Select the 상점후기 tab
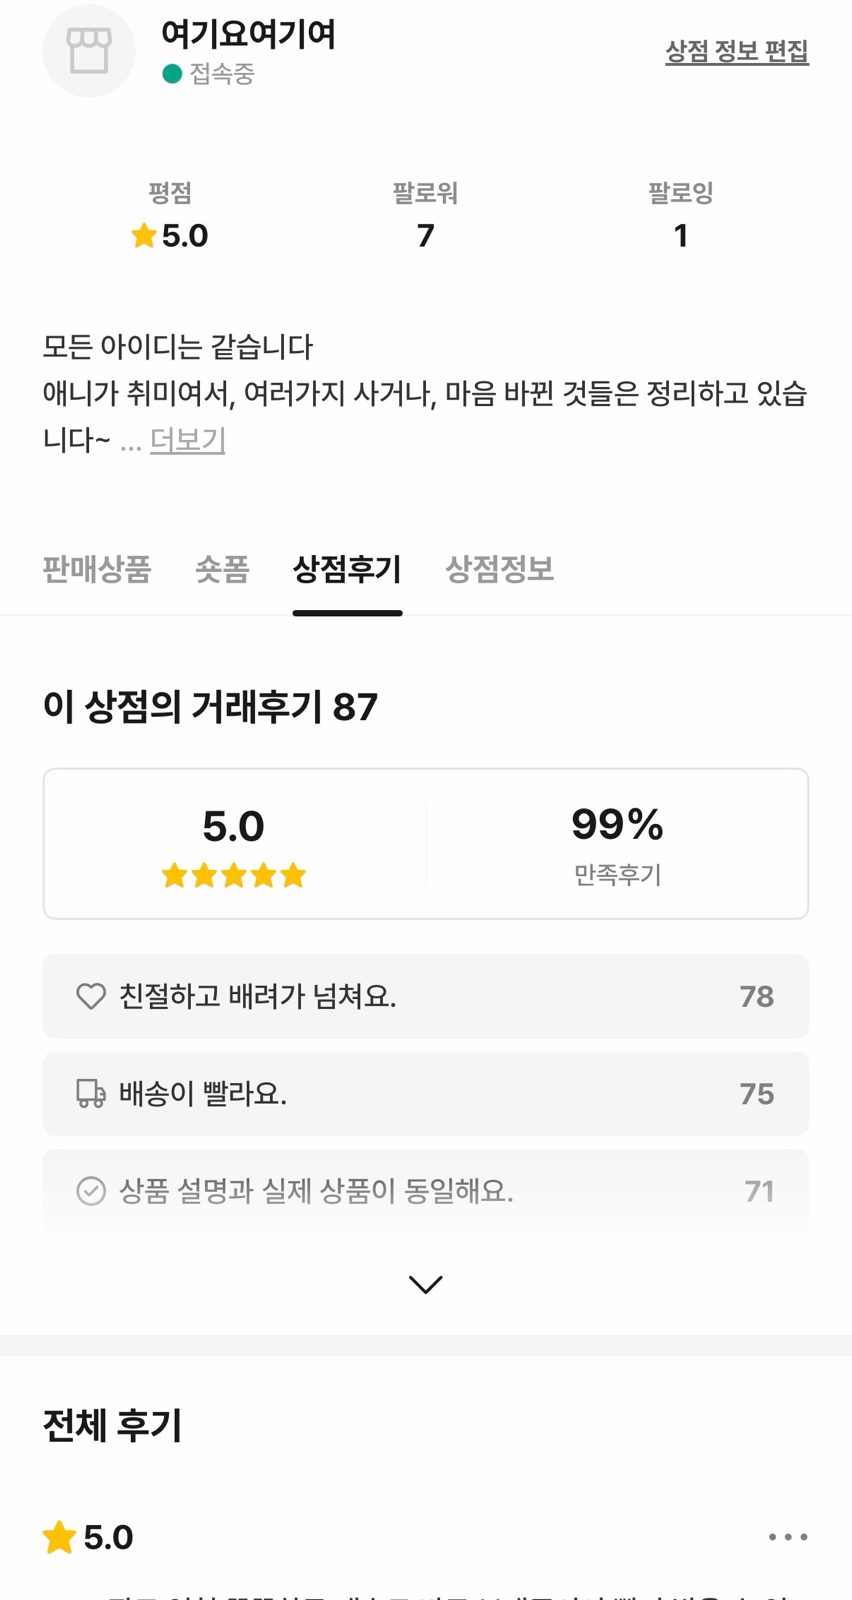Image resolution: width=852 pixels, height=1600 pixels. click(x=347, y=570)
